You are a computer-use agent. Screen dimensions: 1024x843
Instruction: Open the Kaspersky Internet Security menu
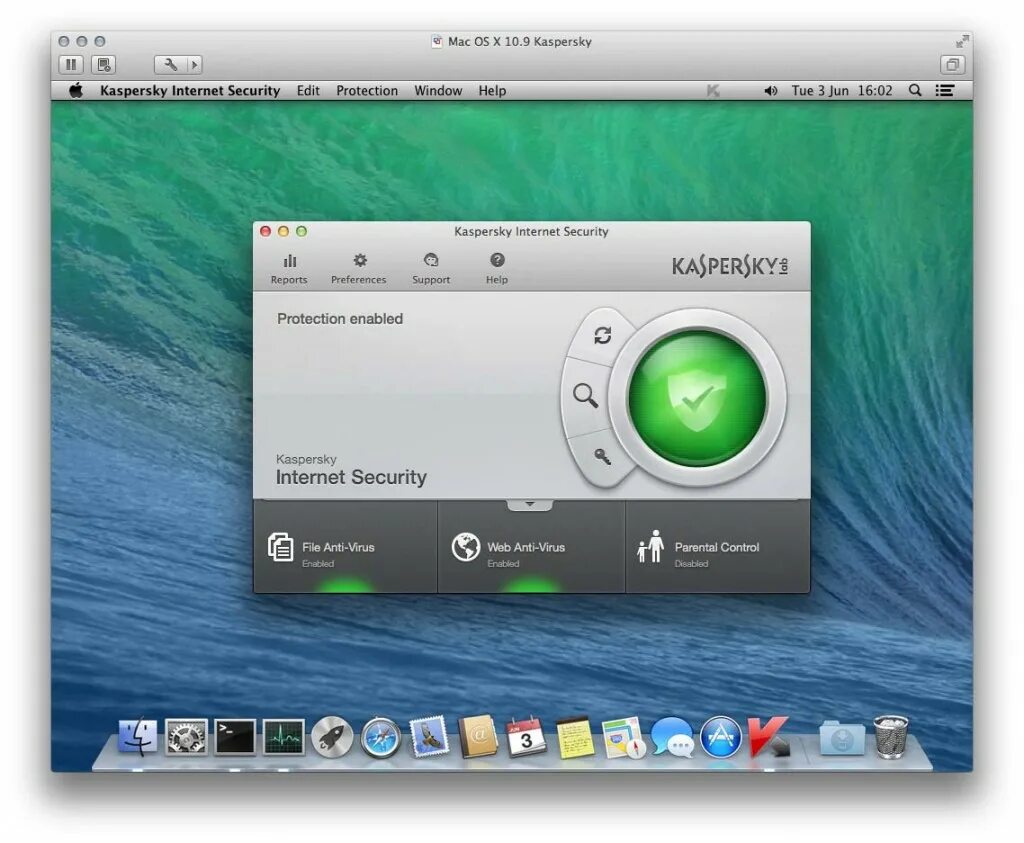pyautogui.click(x=190, y=91)
